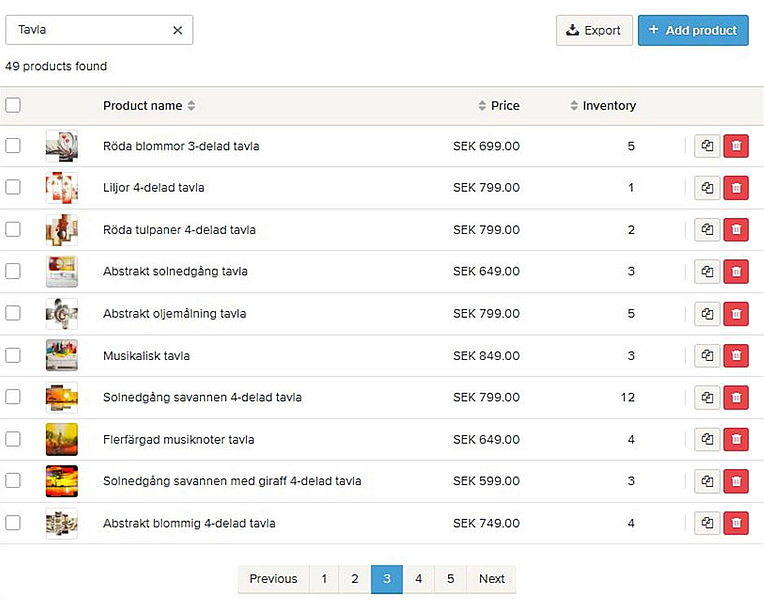Export the product list
Image resolution: width=764 pixels, height=600 pixels.
click(594, 30)
